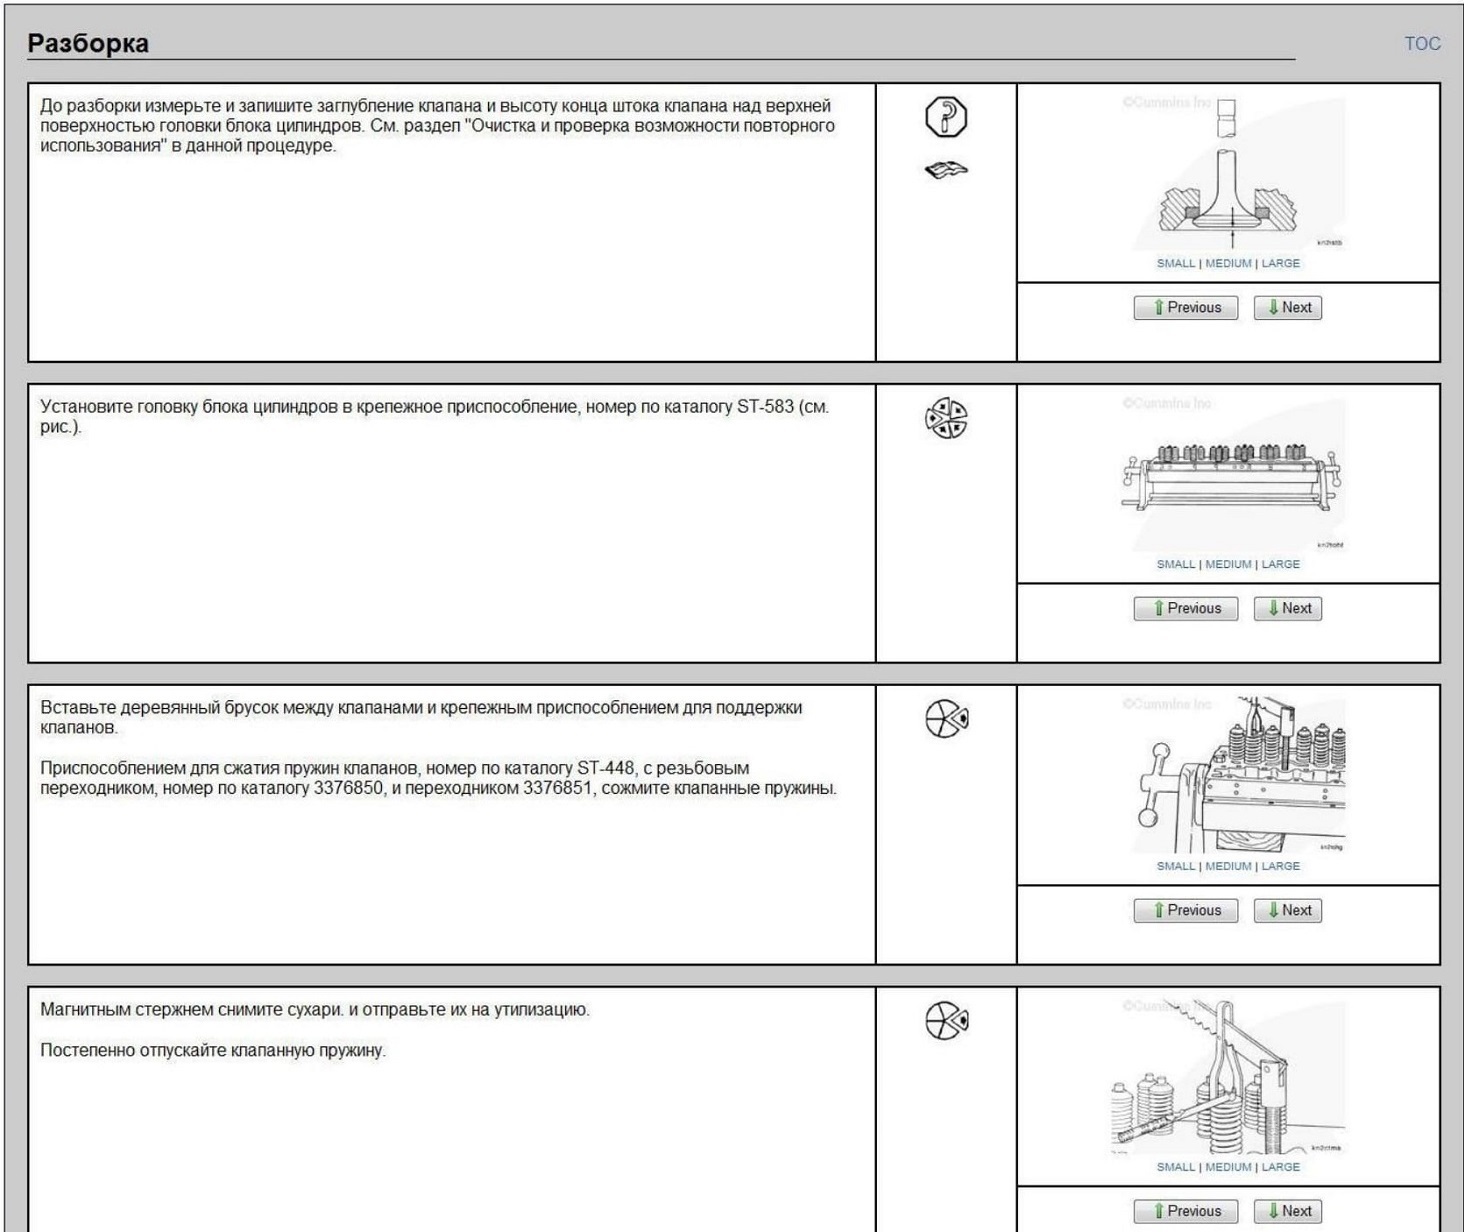The height and width of the screenshot is (1232, 1464).
Task: Select LARGE size for valve cross-section image
Action: (1281, 263)
